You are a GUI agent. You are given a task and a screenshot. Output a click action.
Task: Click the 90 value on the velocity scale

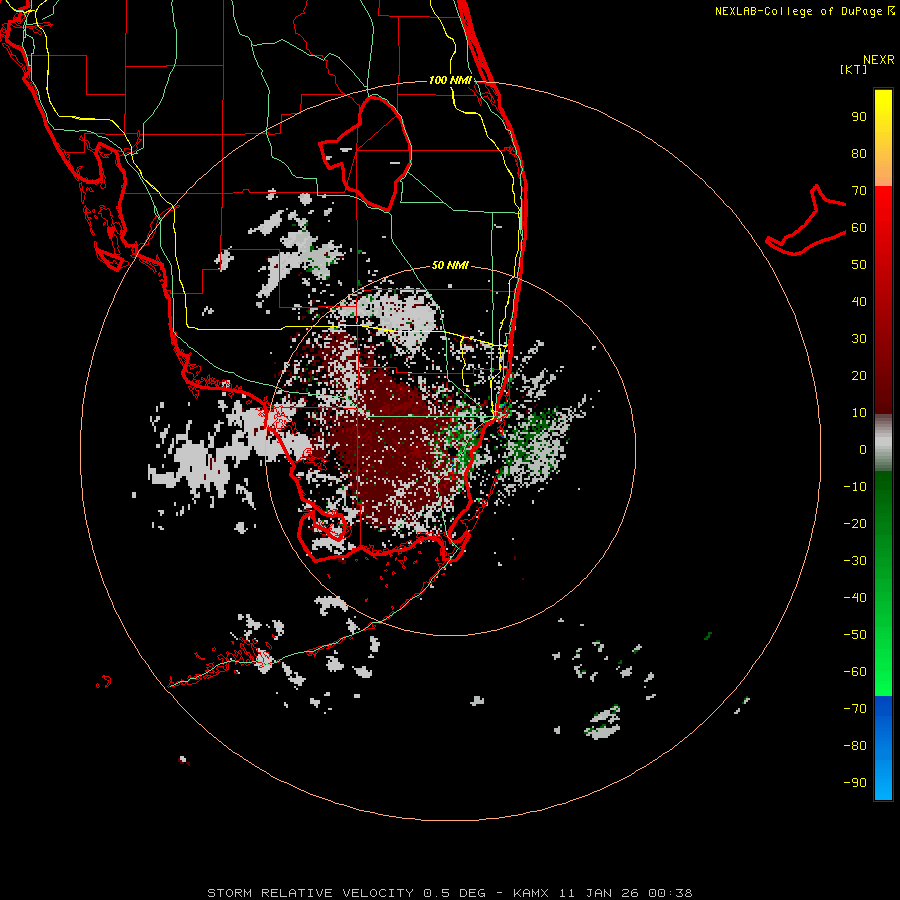pyautogui.click(x=859, y=117)
